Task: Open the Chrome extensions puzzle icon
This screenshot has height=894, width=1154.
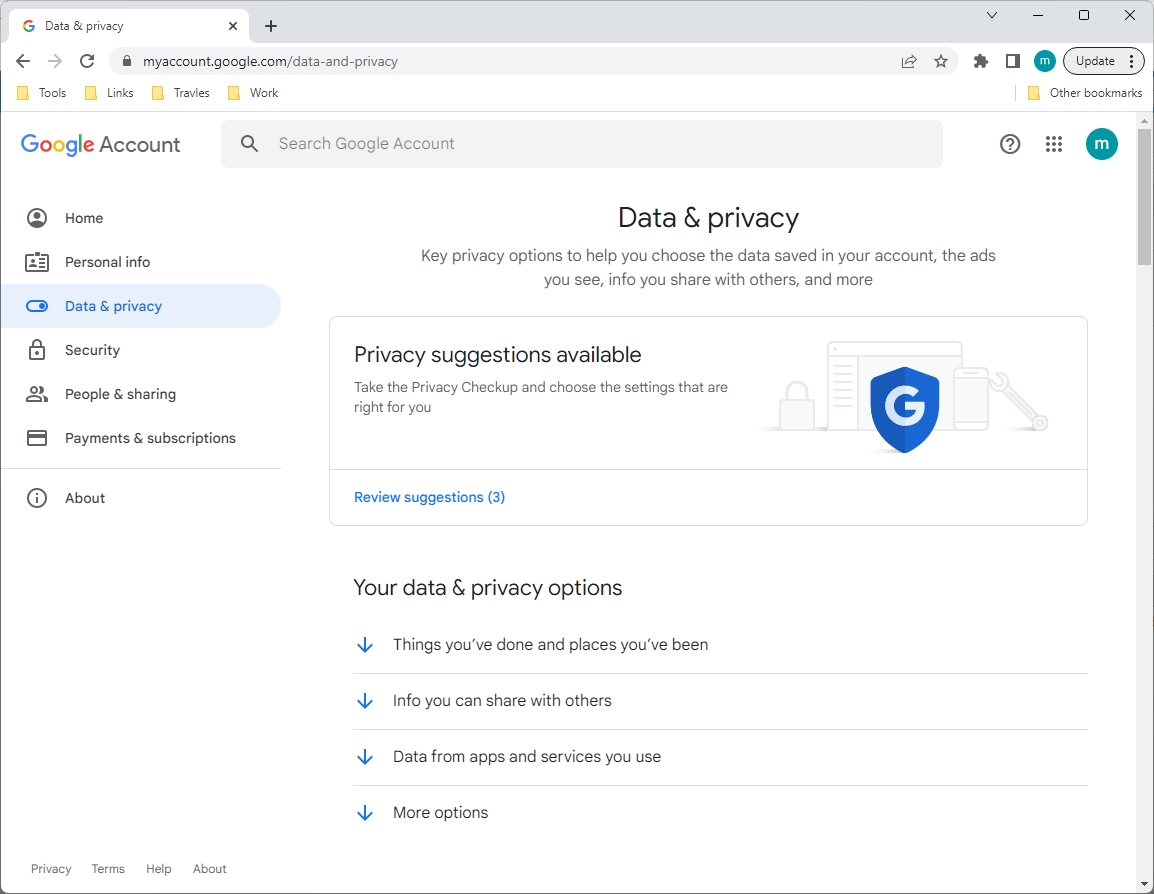Action: pos(981,61)
